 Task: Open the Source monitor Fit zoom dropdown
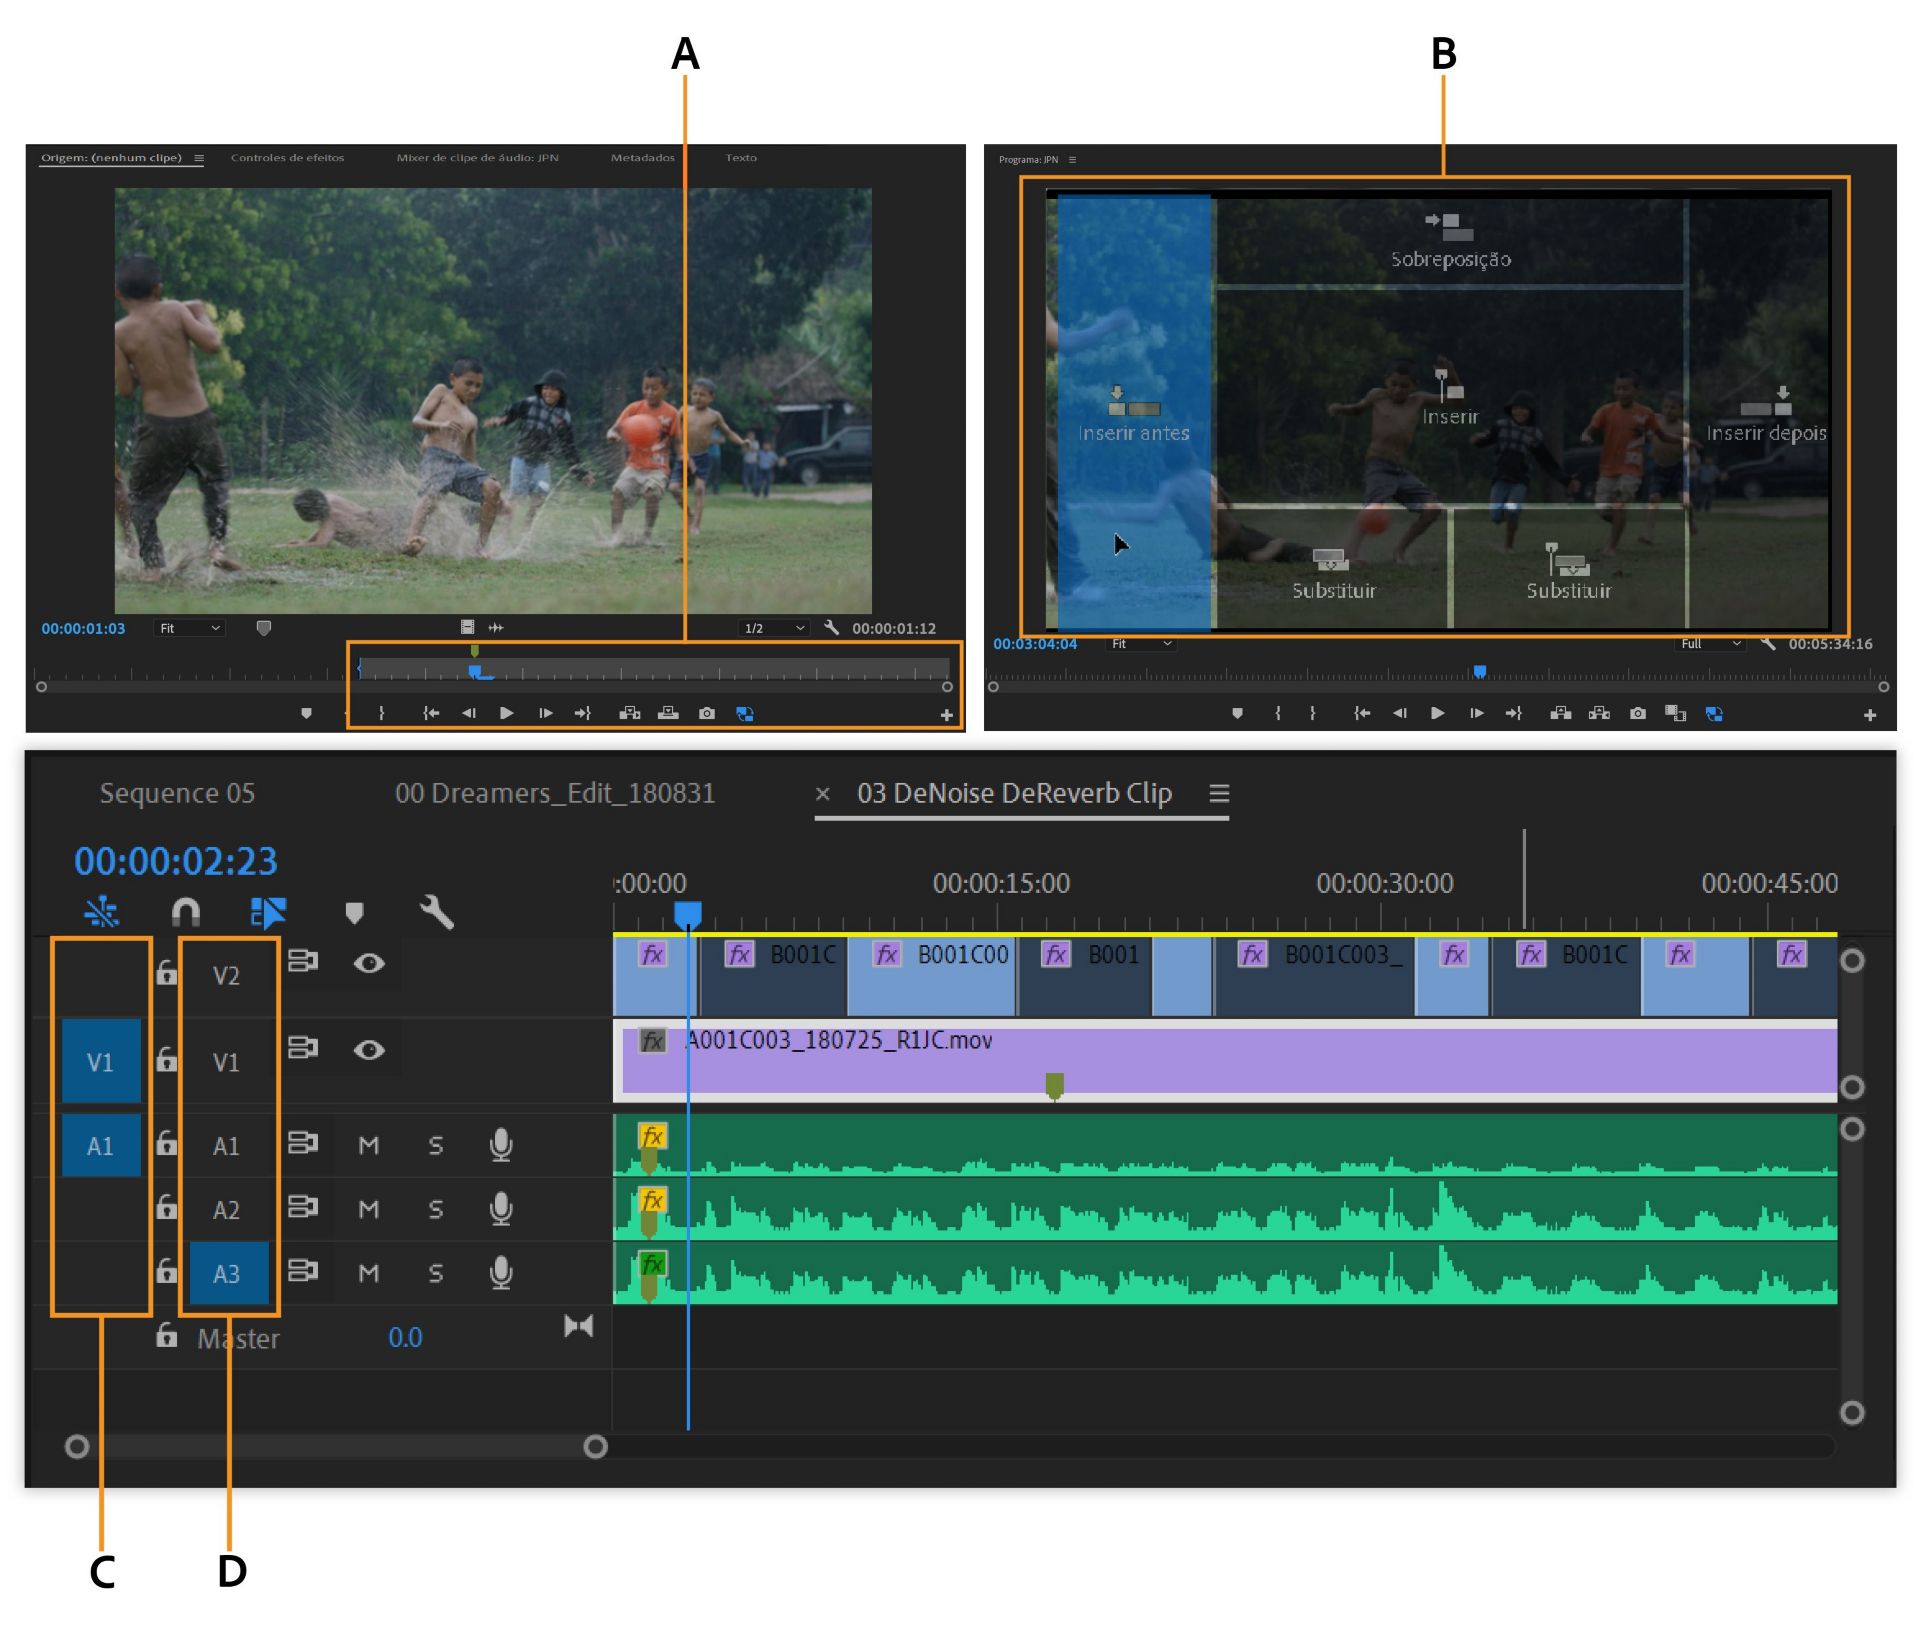click(x=189, y=628)
